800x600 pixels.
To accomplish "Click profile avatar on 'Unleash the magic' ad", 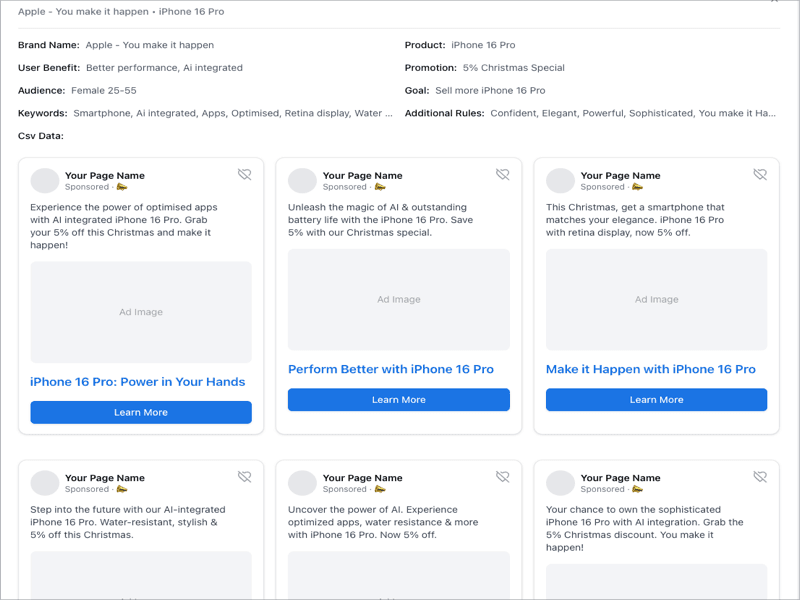I will point(302,181).
